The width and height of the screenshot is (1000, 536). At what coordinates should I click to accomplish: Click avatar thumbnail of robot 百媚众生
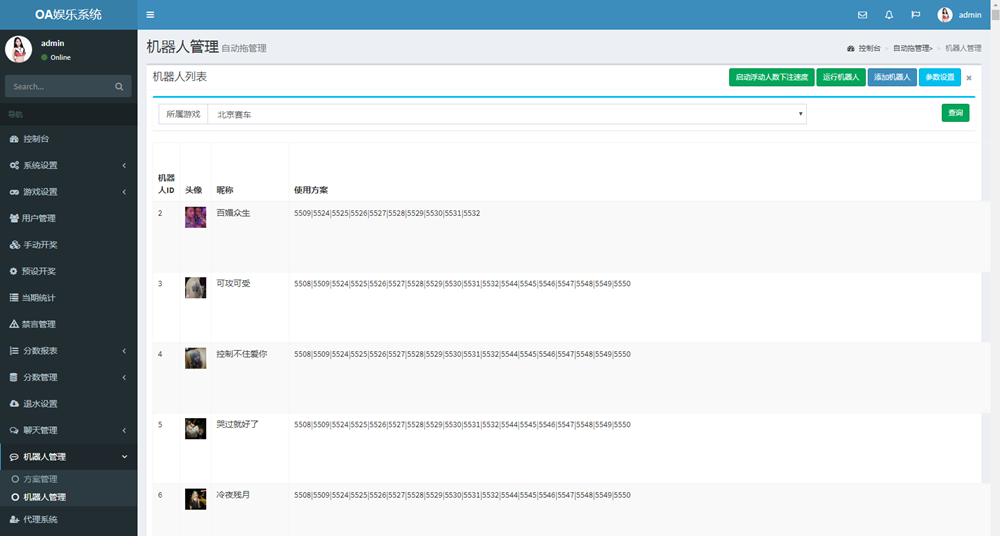coord(196,217)
